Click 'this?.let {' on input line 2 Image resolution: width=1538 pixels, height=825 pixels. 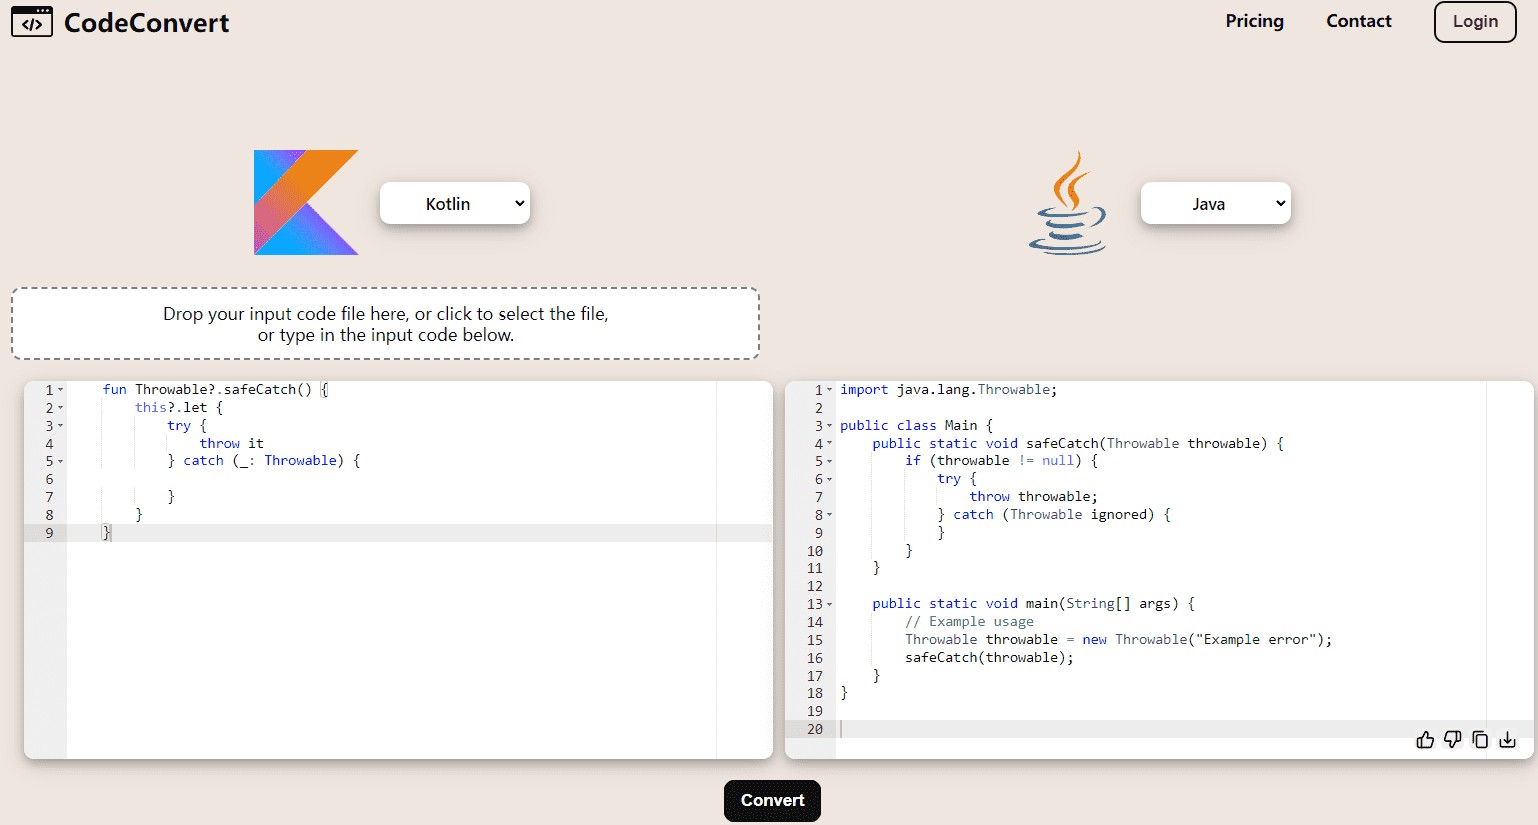[x=179, y=408]
